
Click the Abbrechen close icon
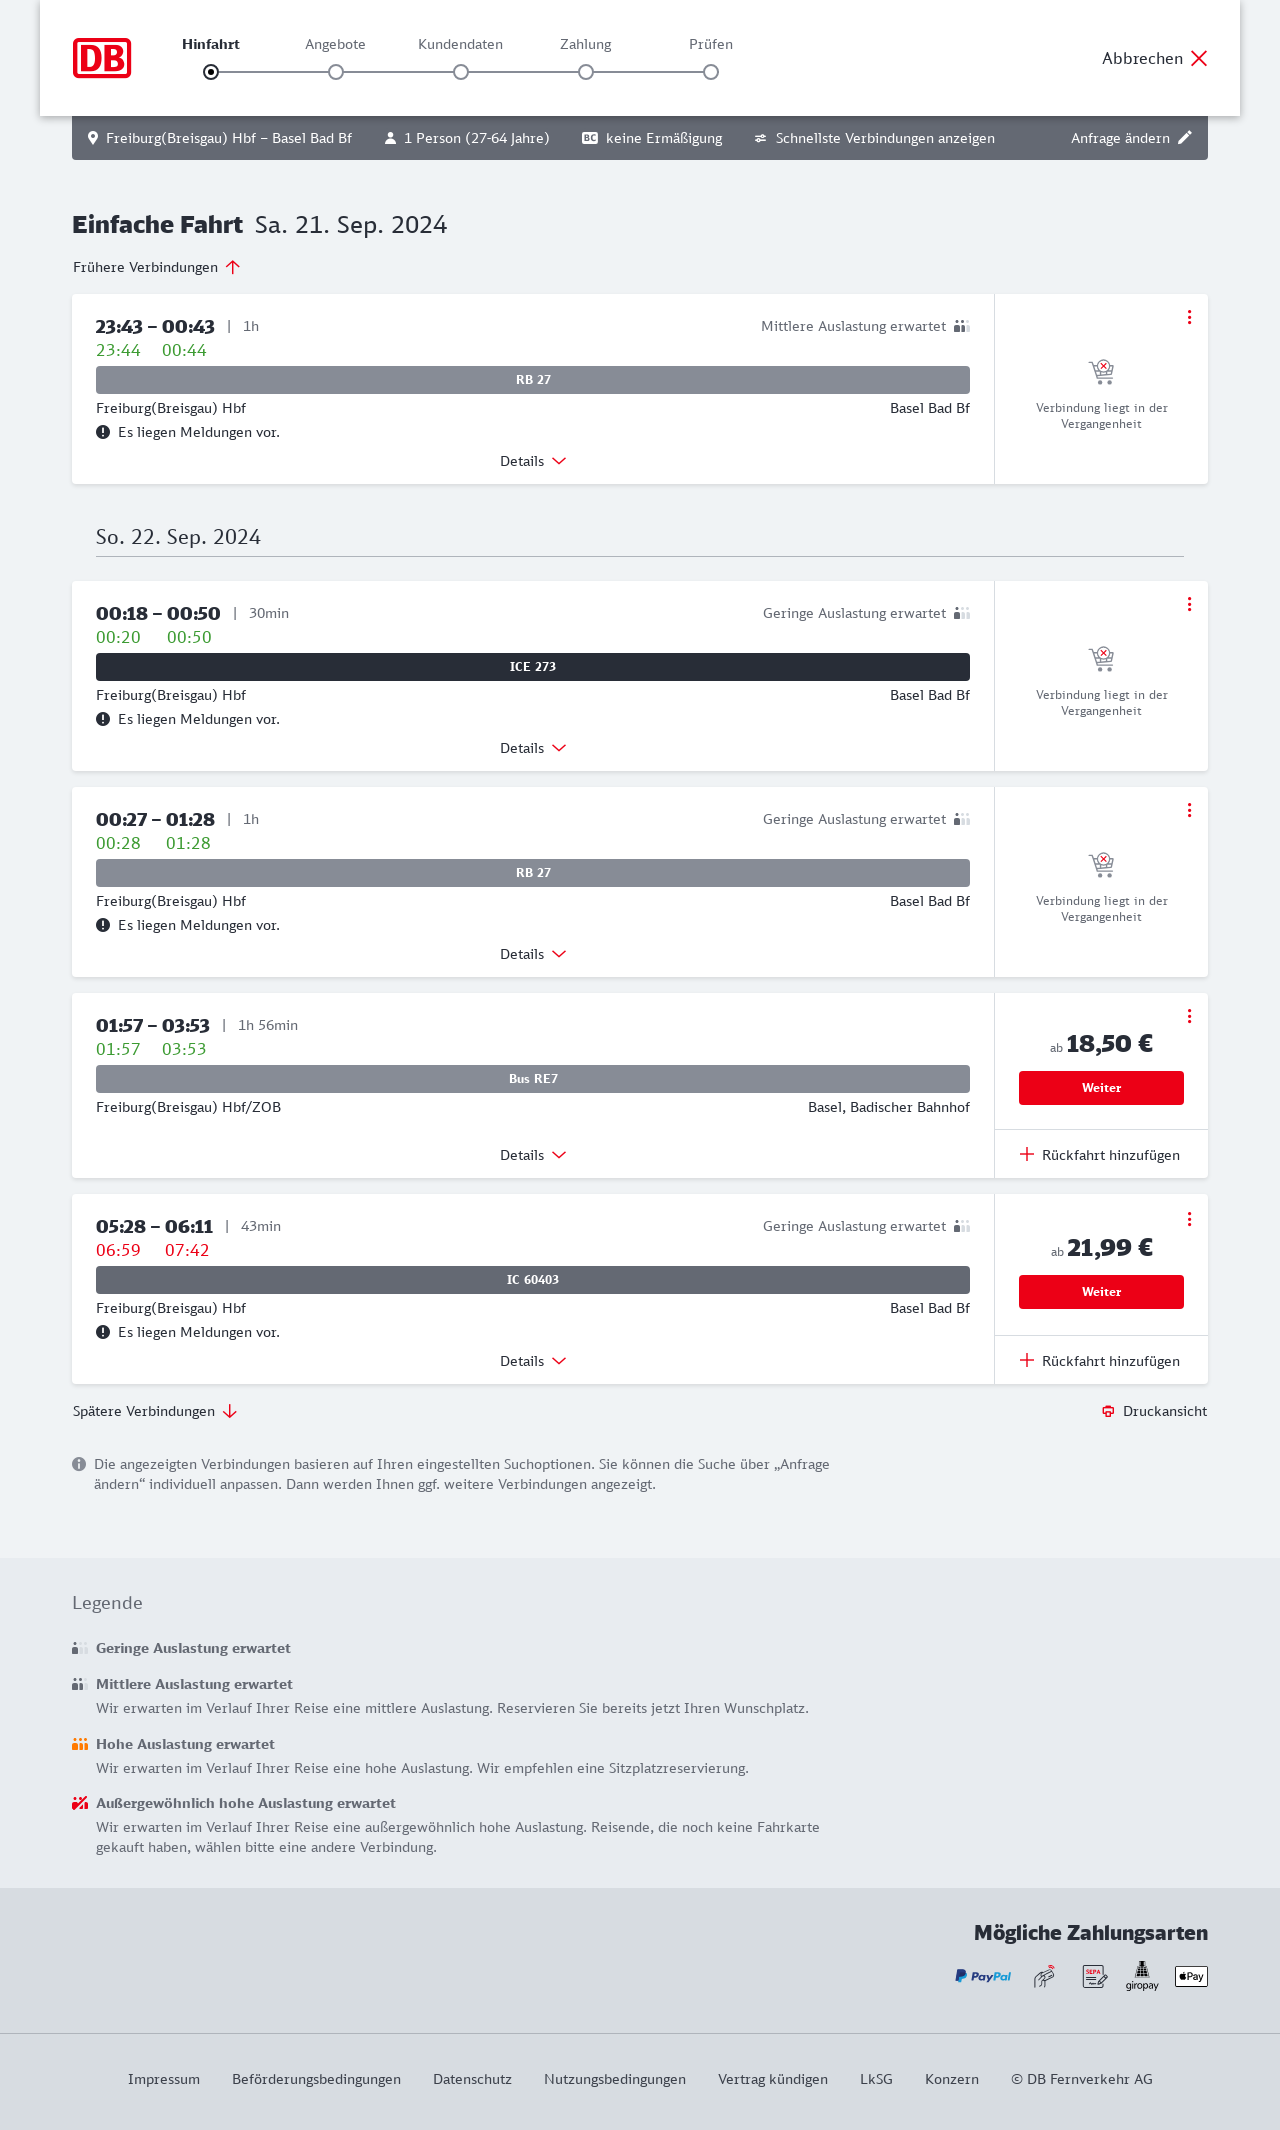point(1199,58)
